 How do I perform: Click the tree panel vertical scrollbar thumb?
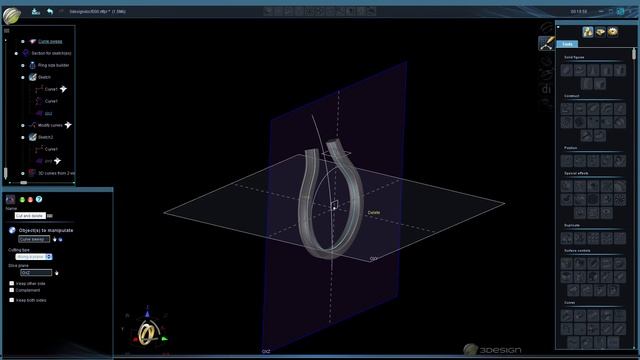tap(5, 173)
